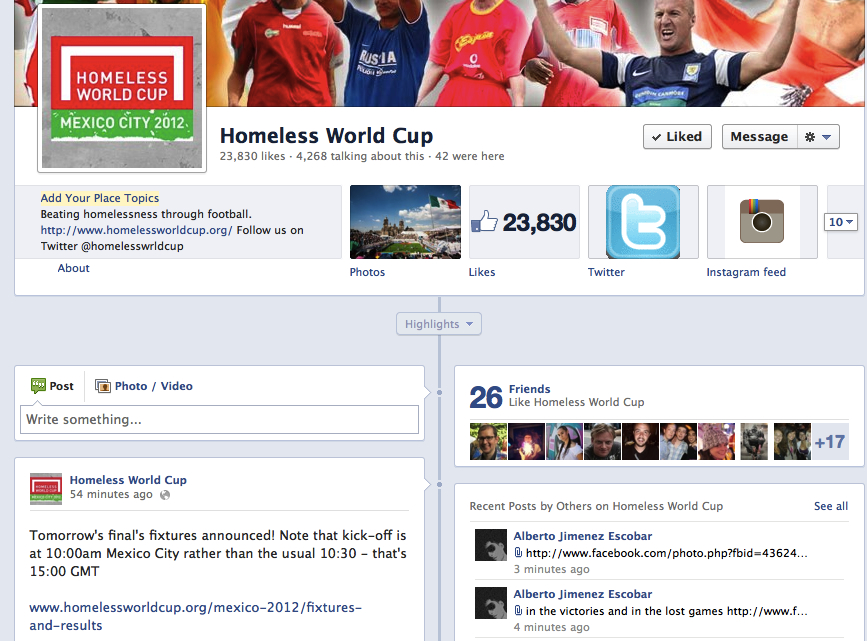Click Alberto's avatar on the 3 minutes ago post

click(491, 545)
